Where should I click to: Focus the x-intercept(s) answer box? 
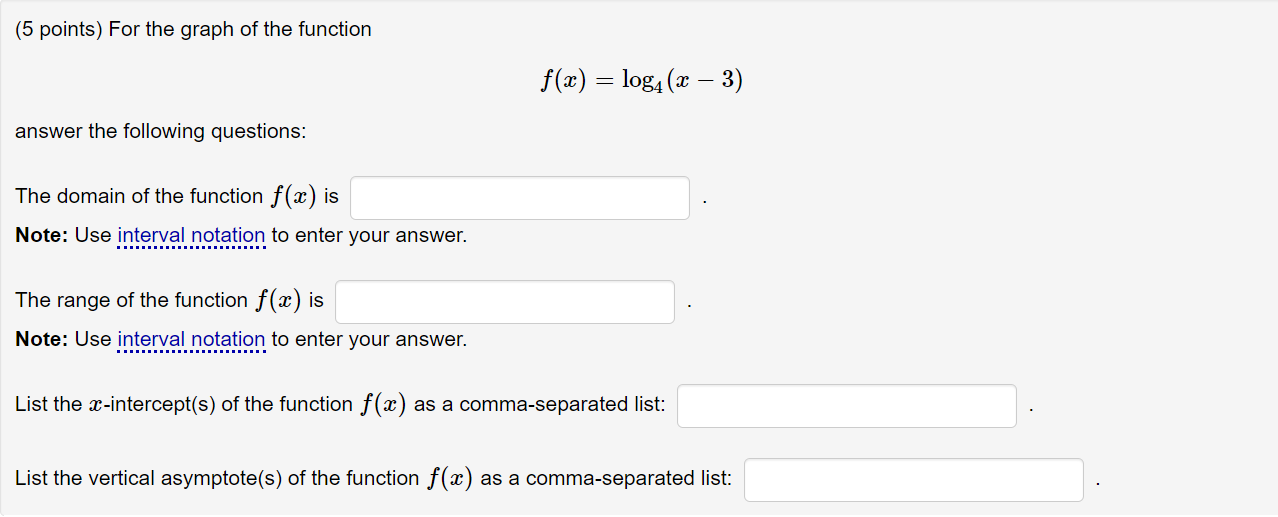[x=846, y=406]
